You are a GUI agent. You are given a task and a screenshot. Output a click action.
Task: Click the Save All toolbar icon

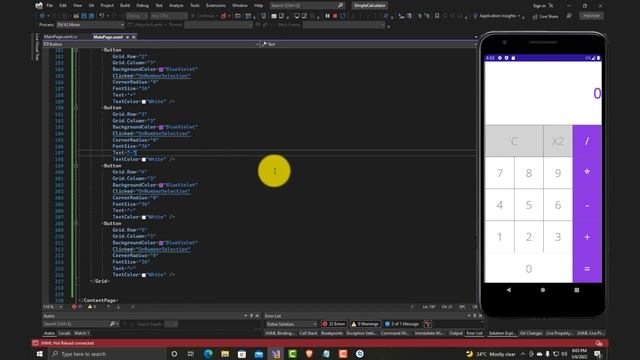(91, 16)
